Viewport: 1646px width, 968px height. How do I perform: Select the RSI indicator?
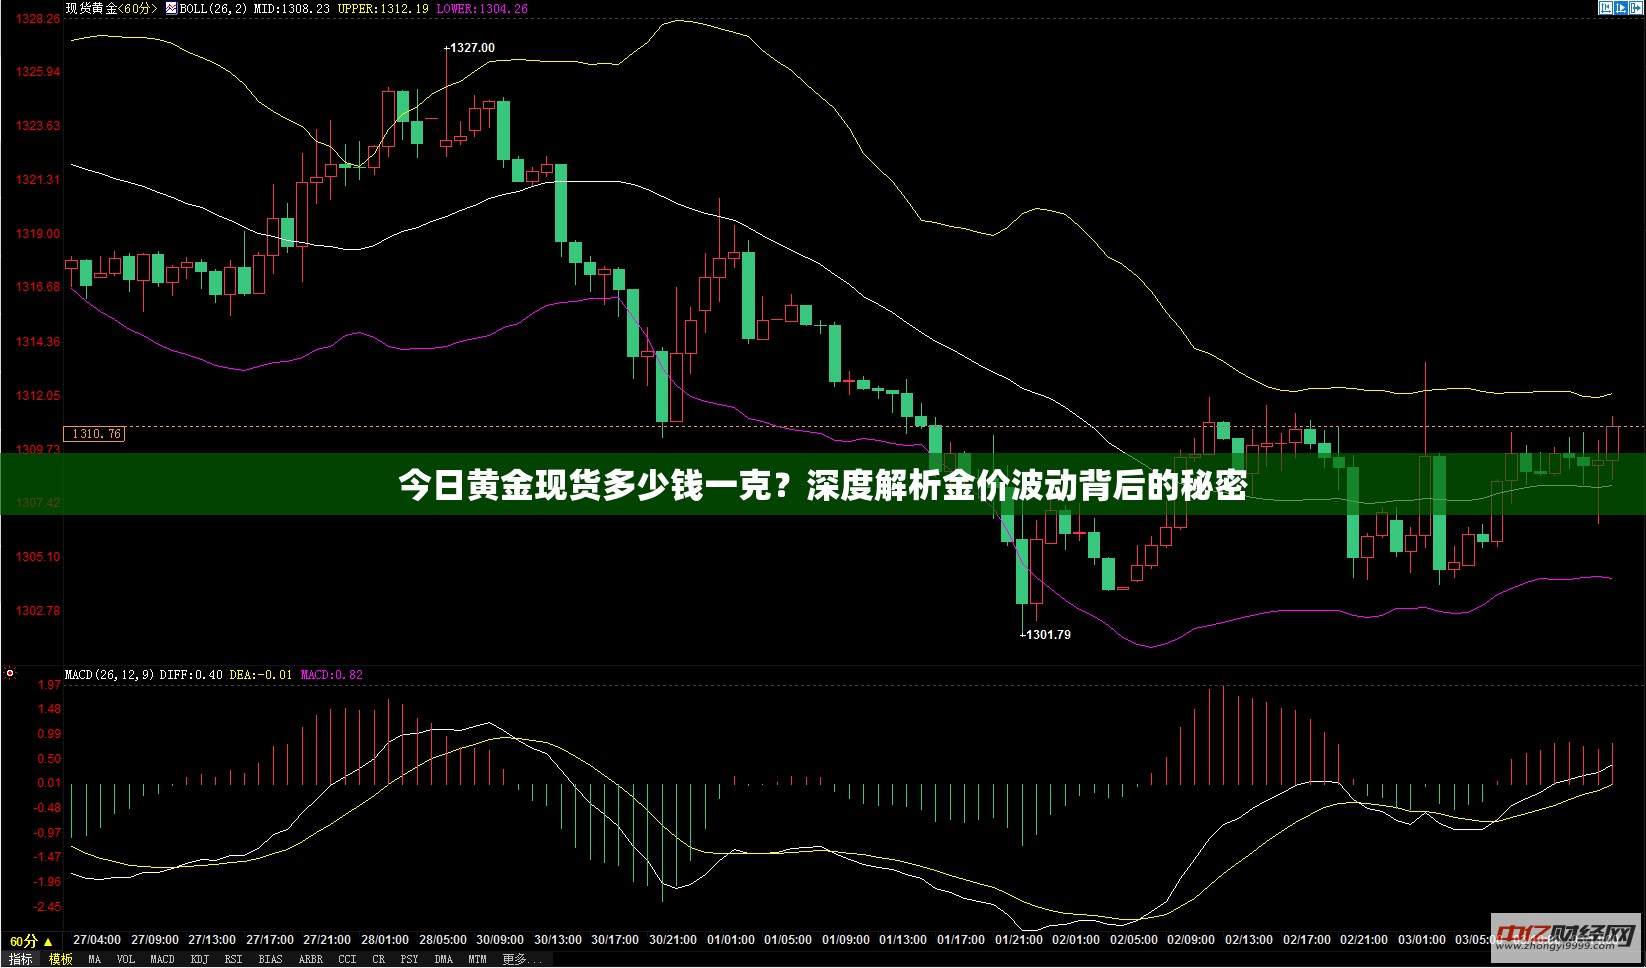[x=233, y=959]
